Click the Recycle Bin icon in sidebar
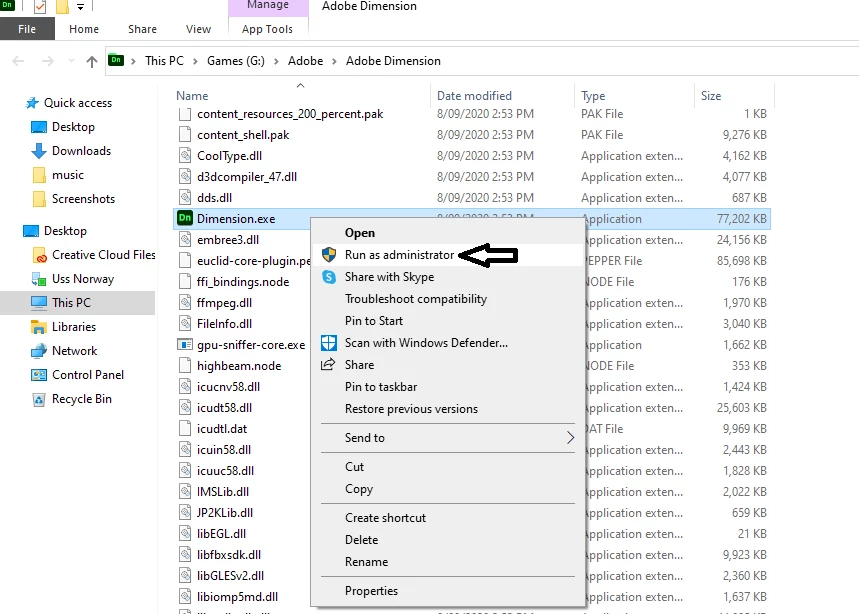The image size is (859, 614). 39,399
